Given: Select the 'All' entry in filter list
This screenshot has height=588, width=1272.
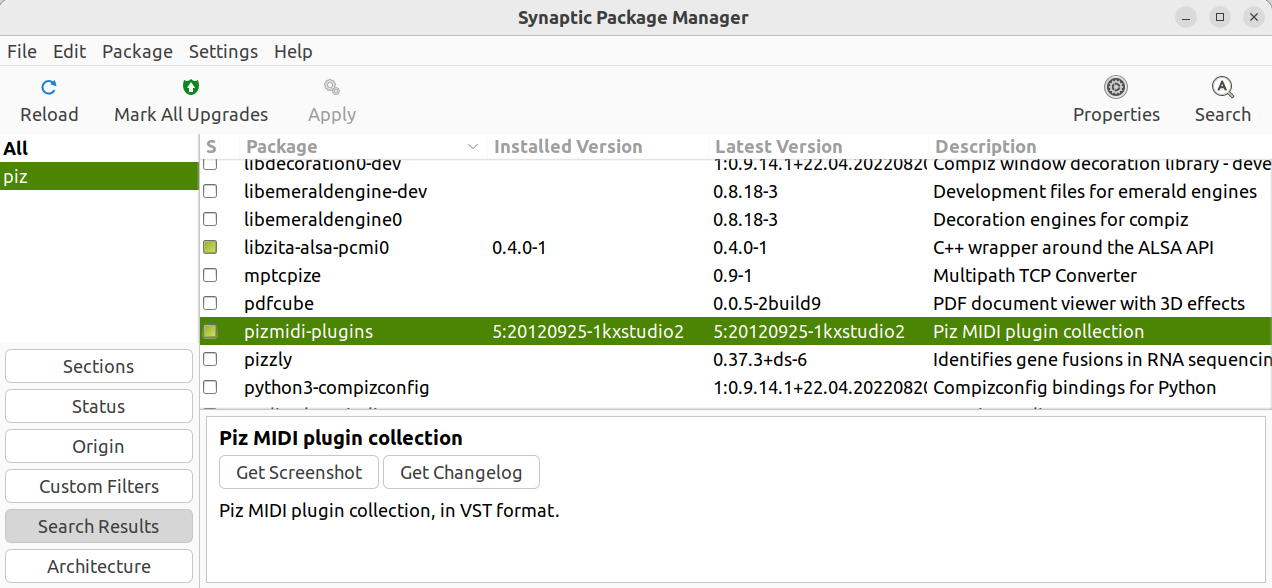Looking at the screenshot, I should pos(16,149).
